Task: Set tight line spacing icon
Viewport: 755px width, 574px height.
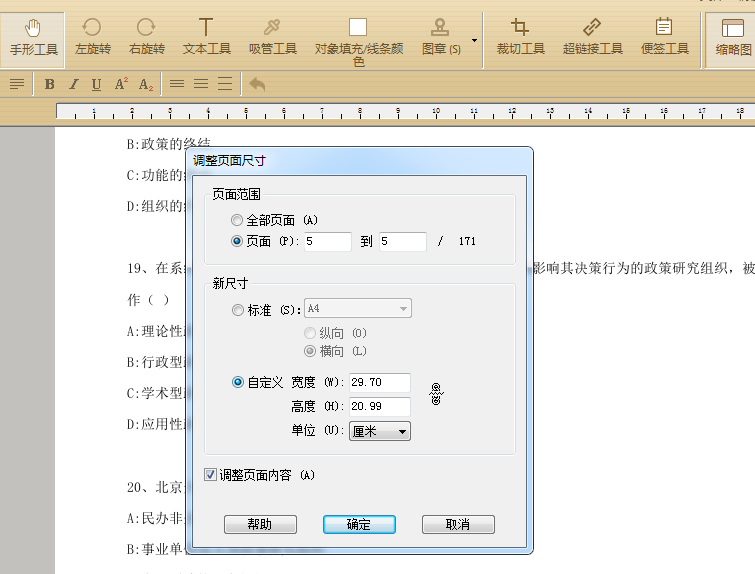Action: [177, 84]
